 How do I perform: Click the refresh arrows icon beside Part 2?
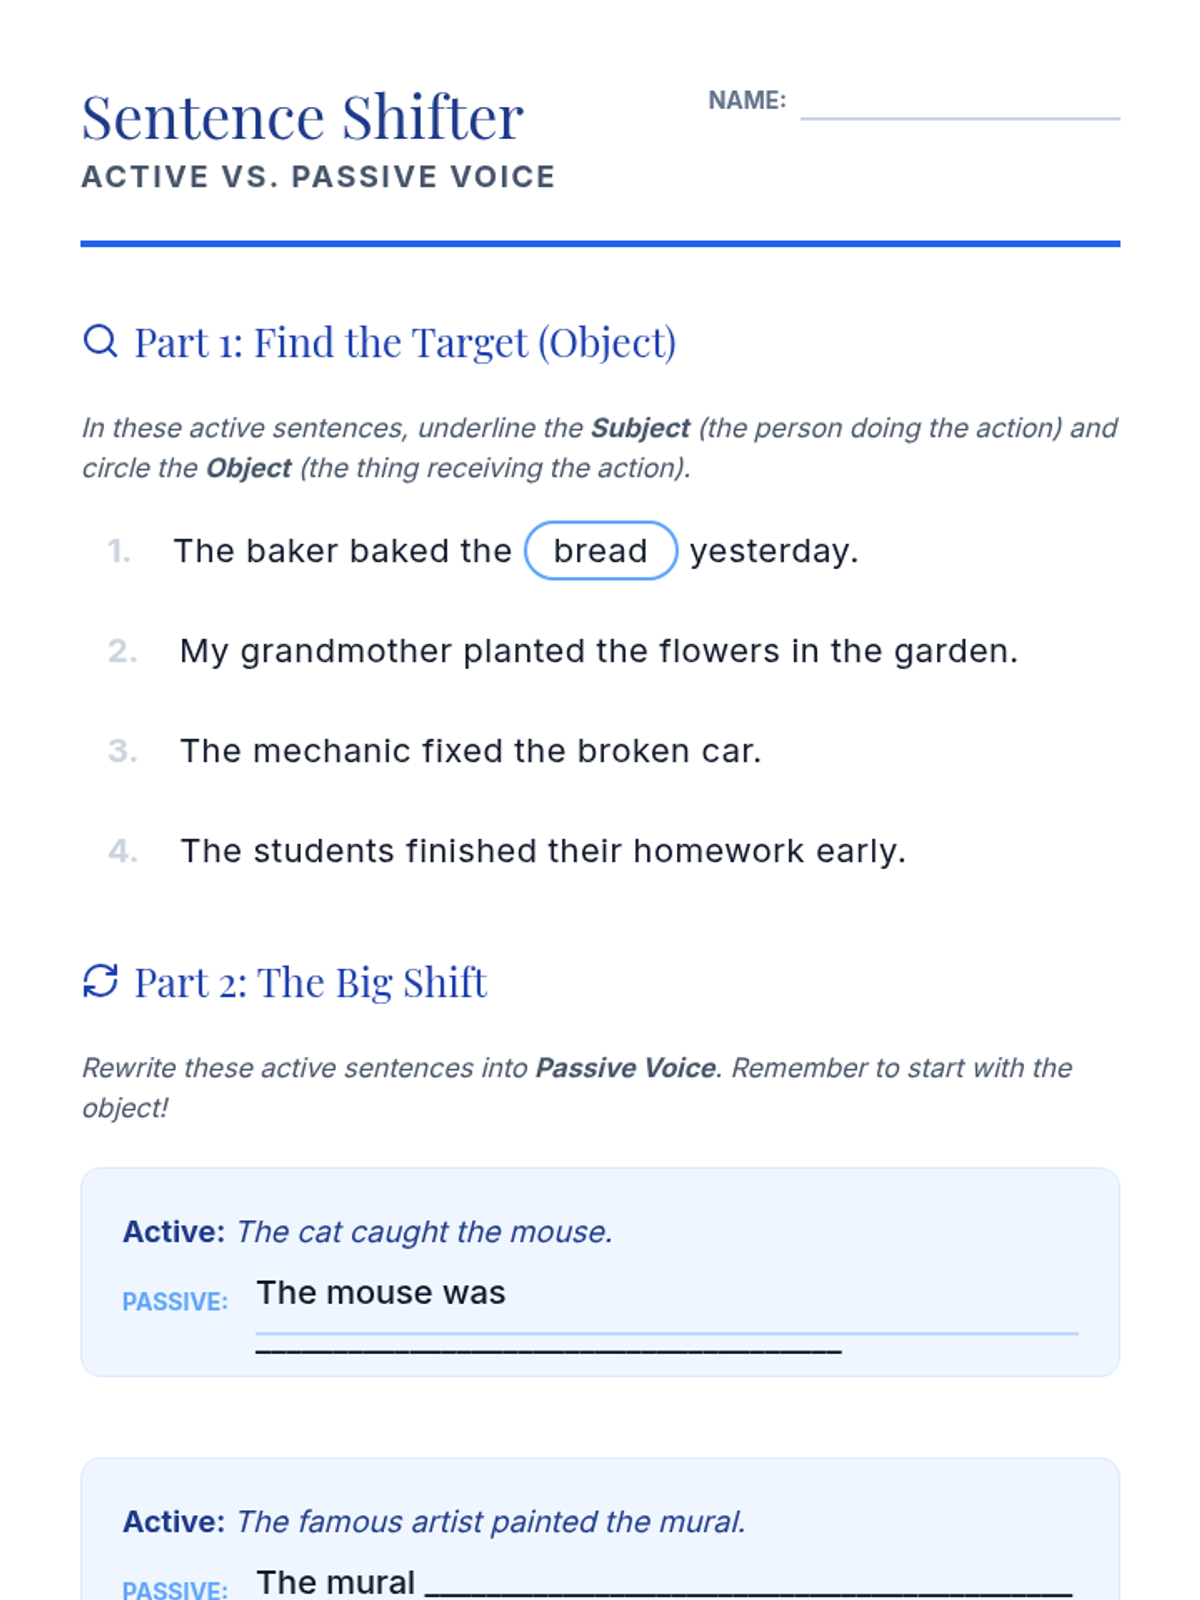tap(100, 981)
